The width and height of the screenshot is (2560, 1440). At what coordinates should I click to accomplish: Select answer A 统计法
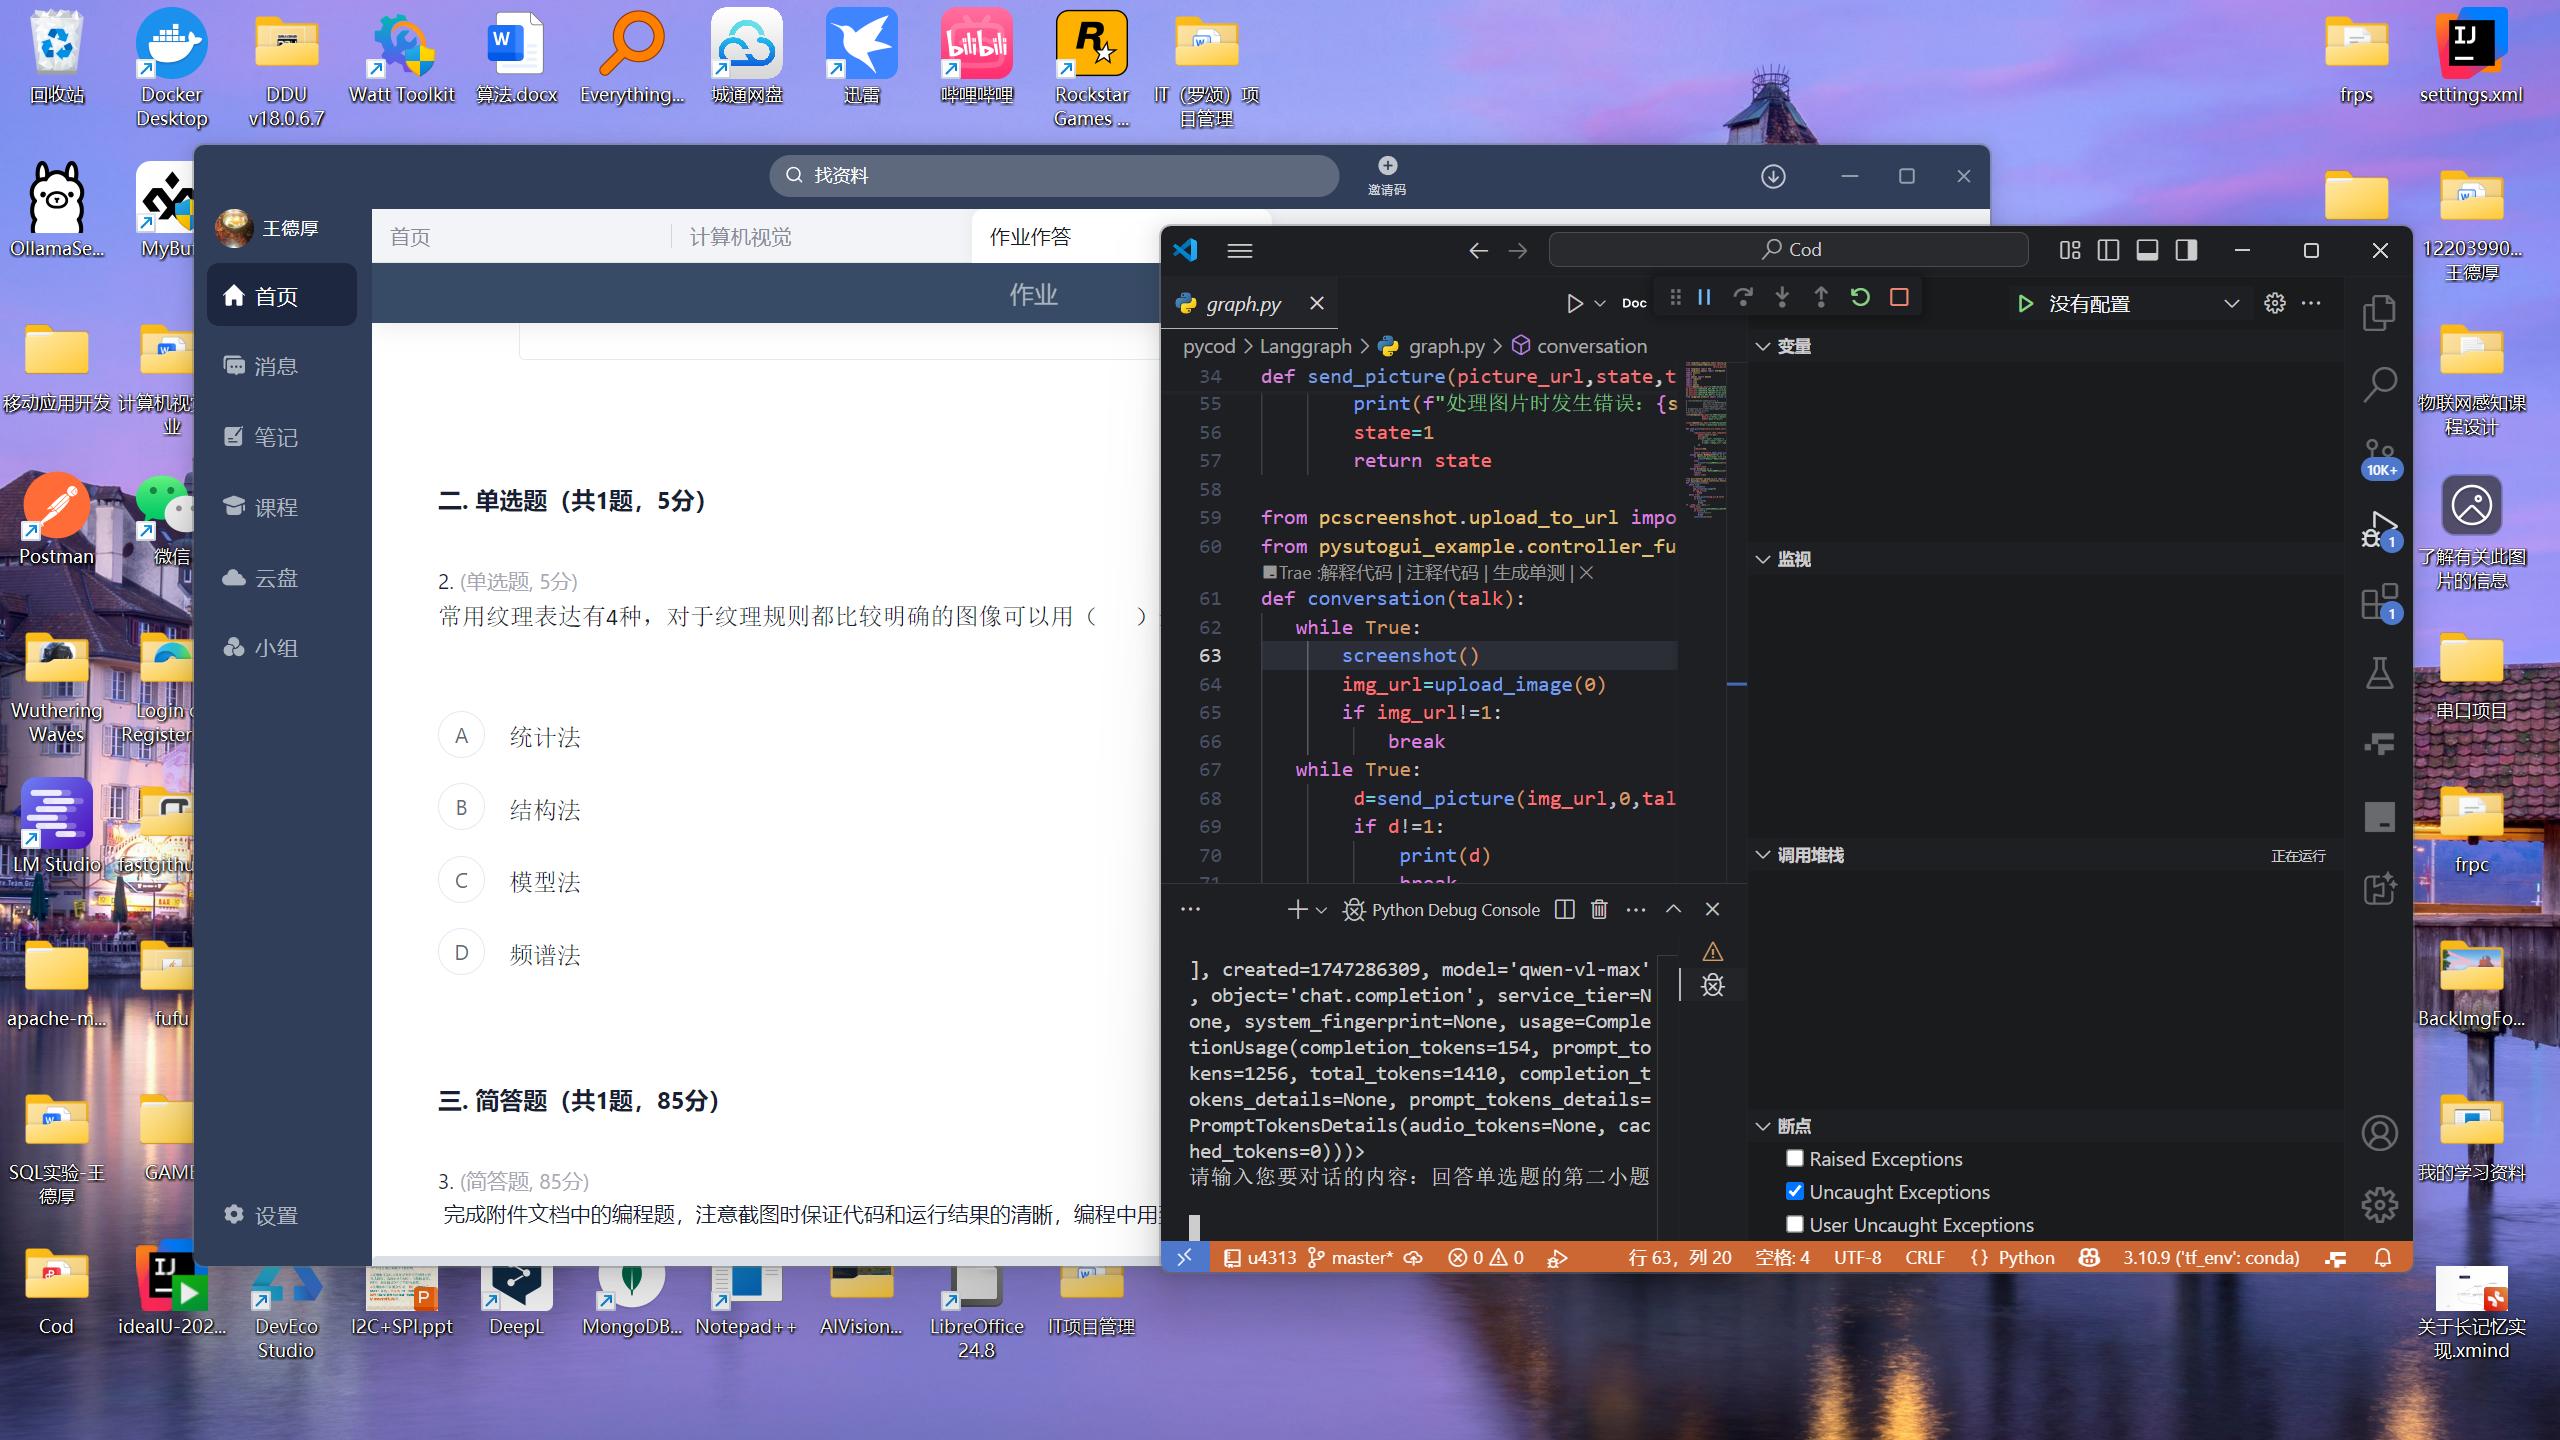point(461,736)
